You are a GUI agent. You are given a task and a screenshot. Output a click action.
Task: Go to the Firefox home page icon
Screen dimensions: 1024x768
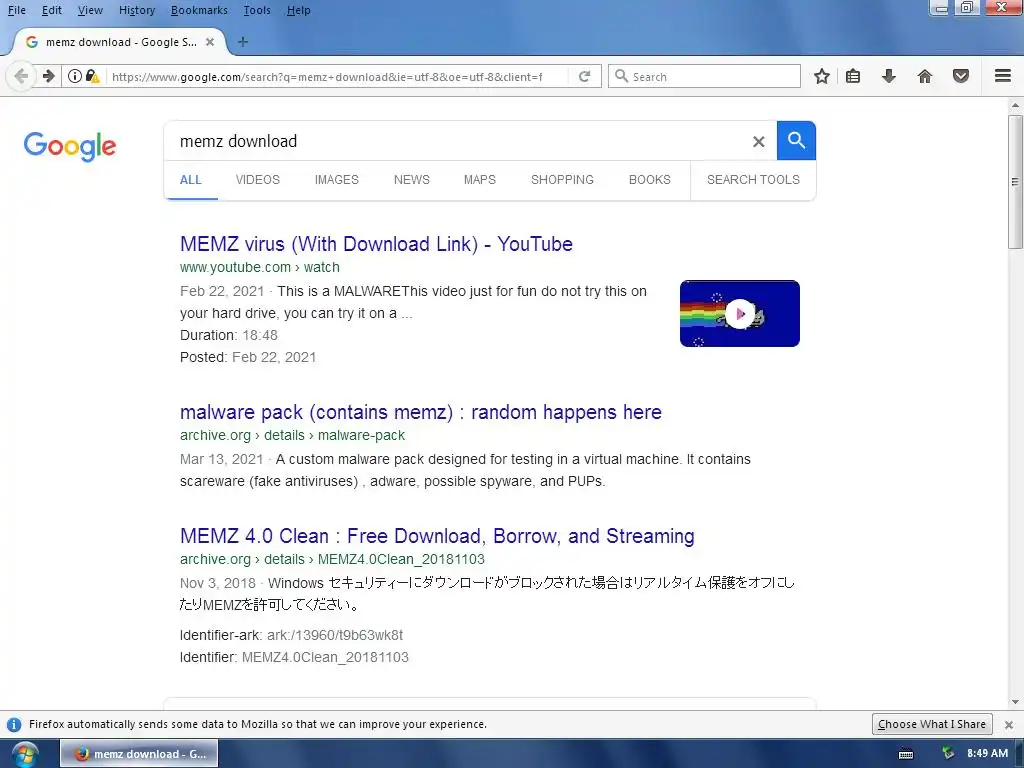click(925, 76)
